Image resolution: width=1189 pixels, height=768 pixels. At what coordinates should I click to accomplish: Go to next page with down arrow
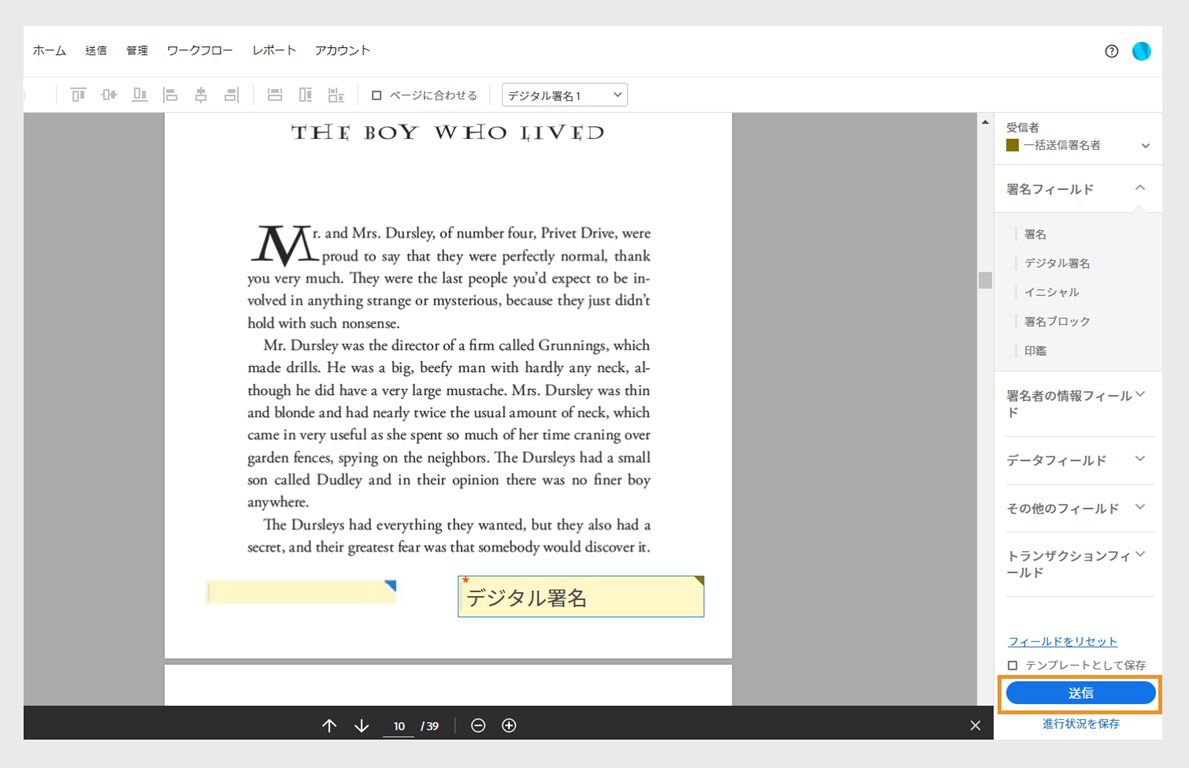pos(361,725)
